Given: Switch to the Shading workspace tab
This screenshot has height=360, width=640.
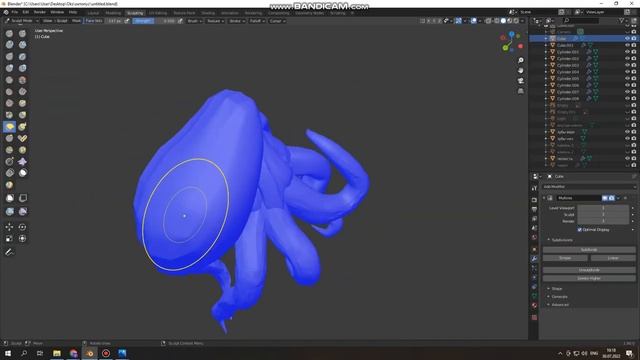Looking at the screenshot, I should point(208,13).
